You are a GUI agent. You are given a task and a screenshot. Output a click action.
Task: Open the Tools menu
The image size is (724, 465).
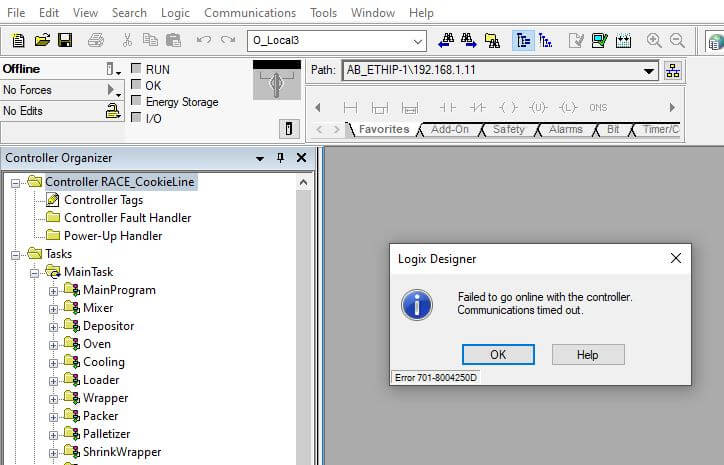tap(323, 13)
